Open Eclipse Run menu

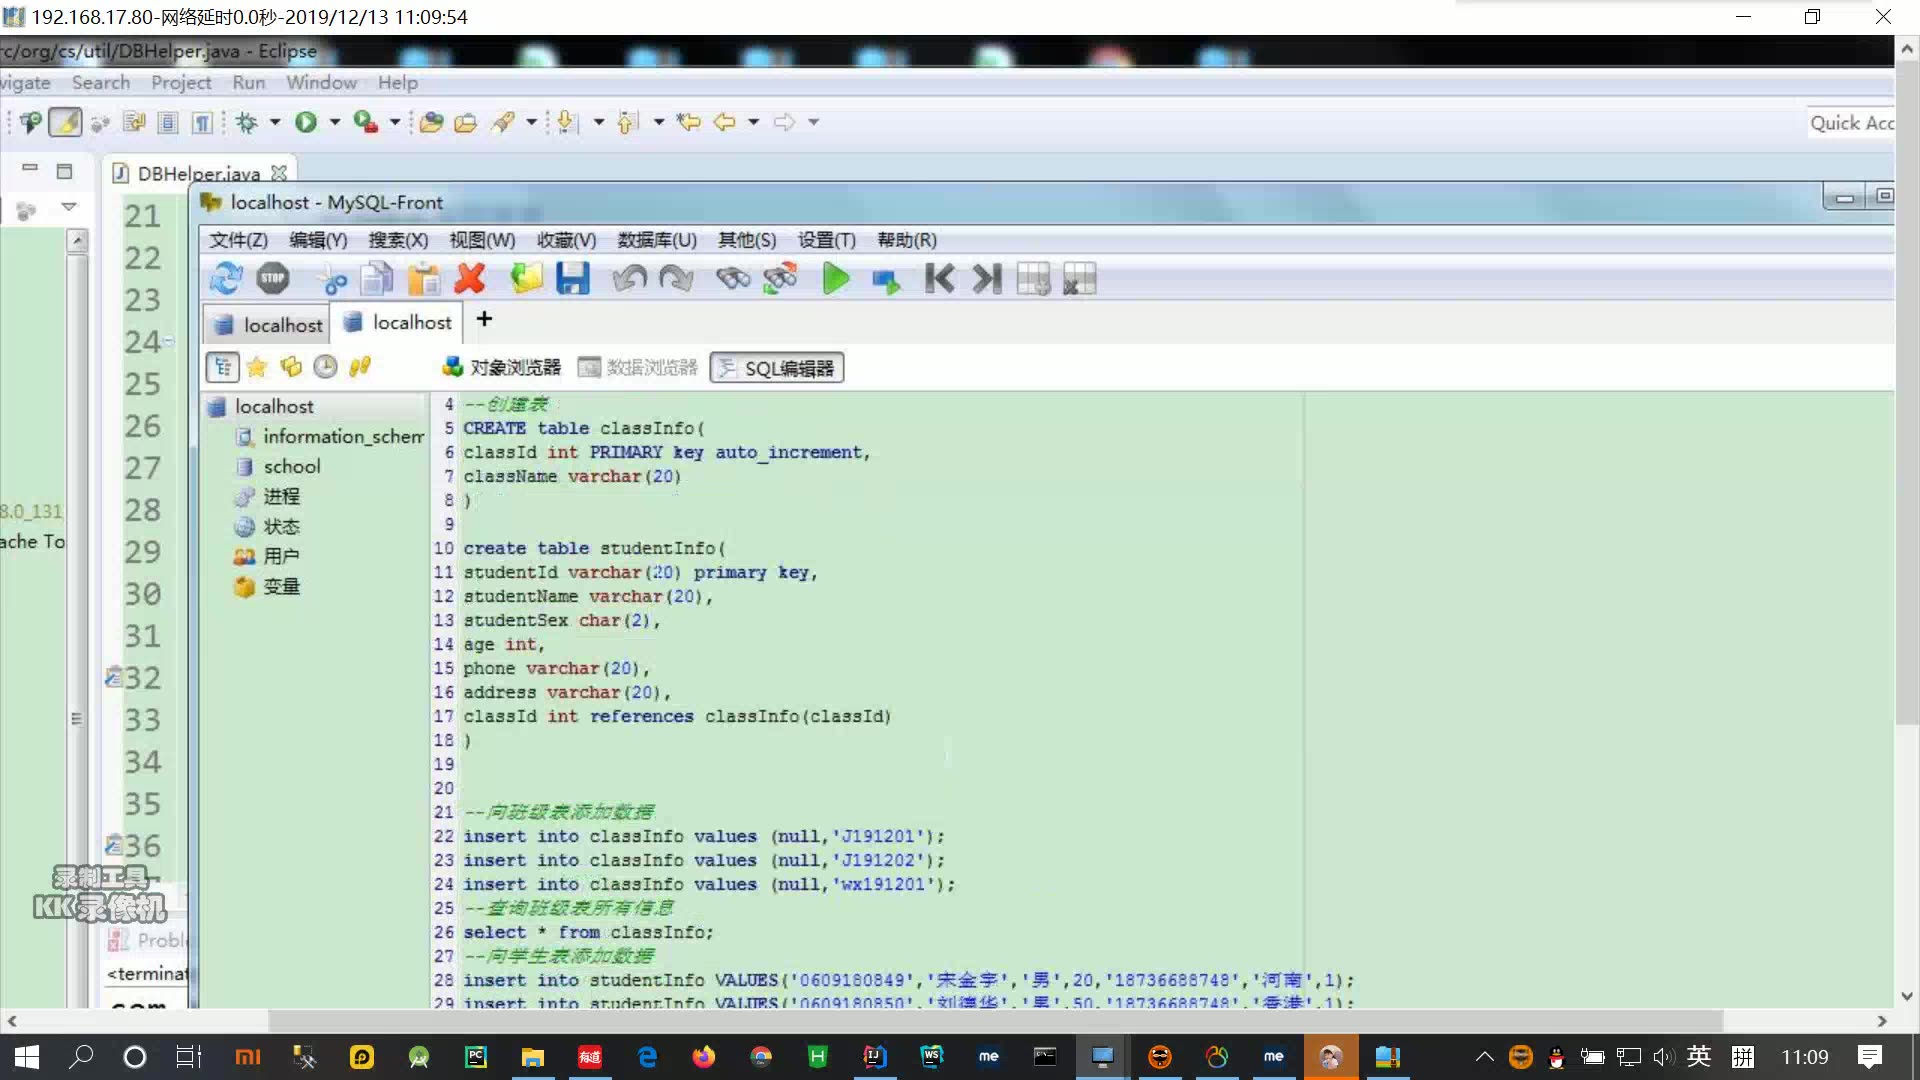click(x=249, y=83)
